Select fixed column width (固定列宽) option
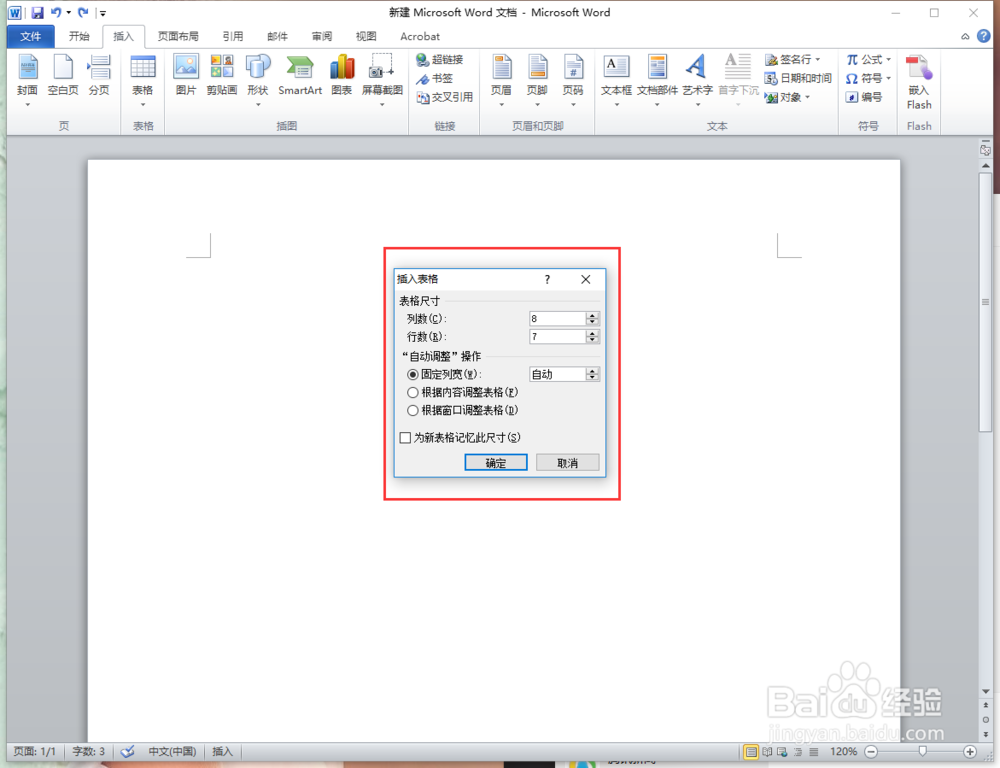The height and width of the screenshot is (768, 1000). pos(444,374)
